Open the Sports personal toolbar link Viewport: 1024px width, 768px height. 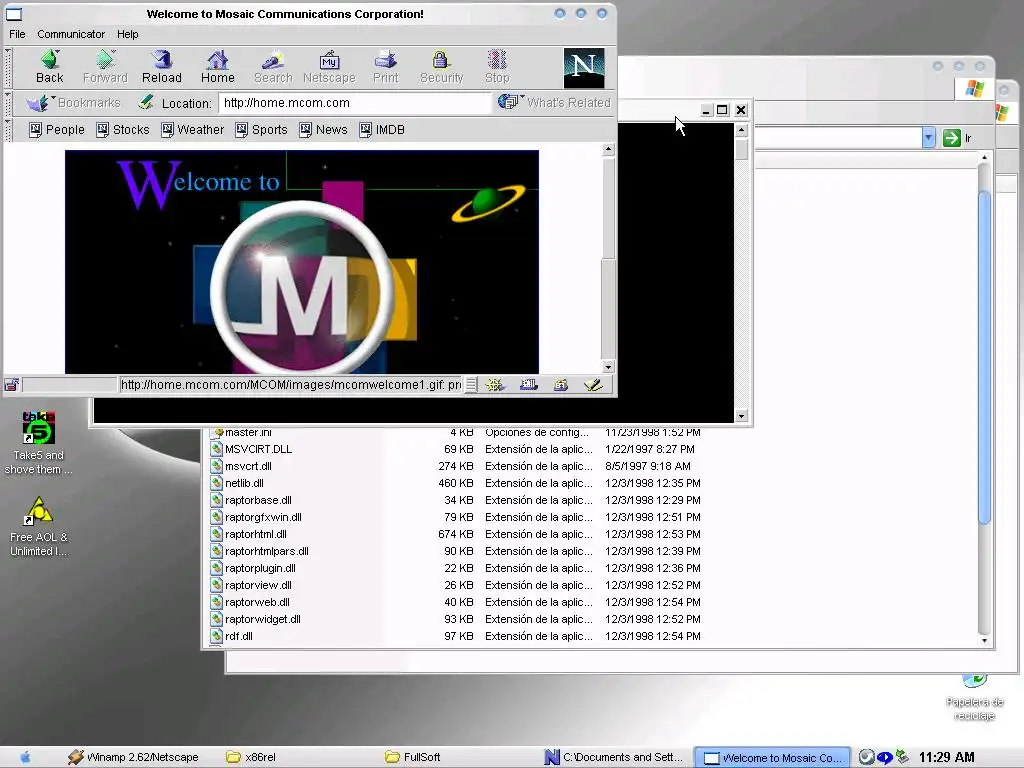tap(261, 130)
